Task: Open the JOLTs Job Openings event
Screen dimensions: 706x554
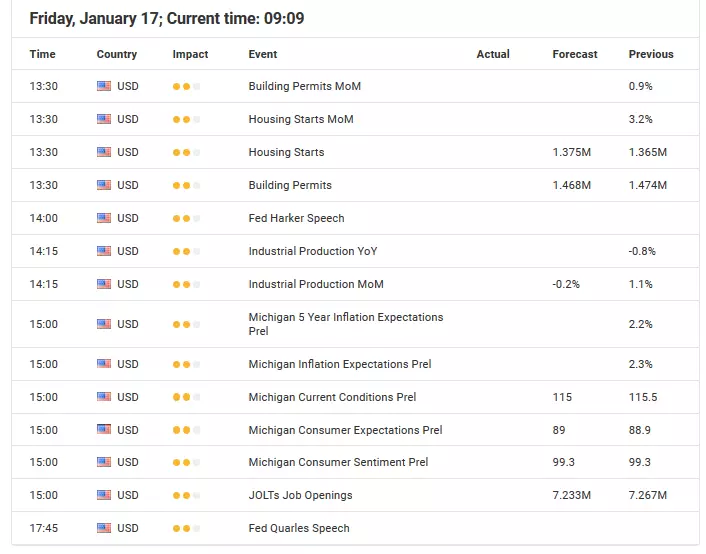Action: click(300, 495)
